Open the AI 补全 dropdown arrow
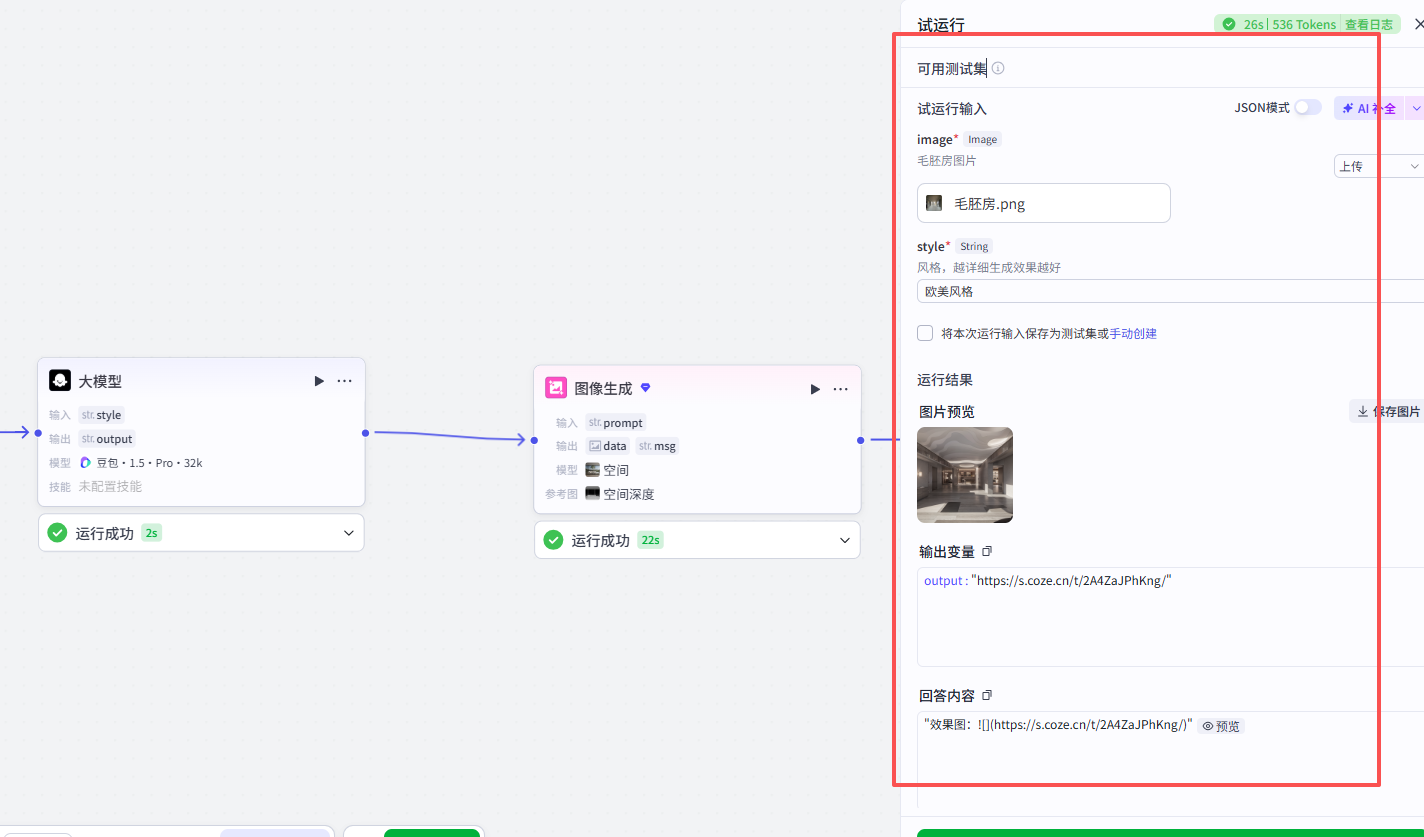 (x=1415, y=108)
